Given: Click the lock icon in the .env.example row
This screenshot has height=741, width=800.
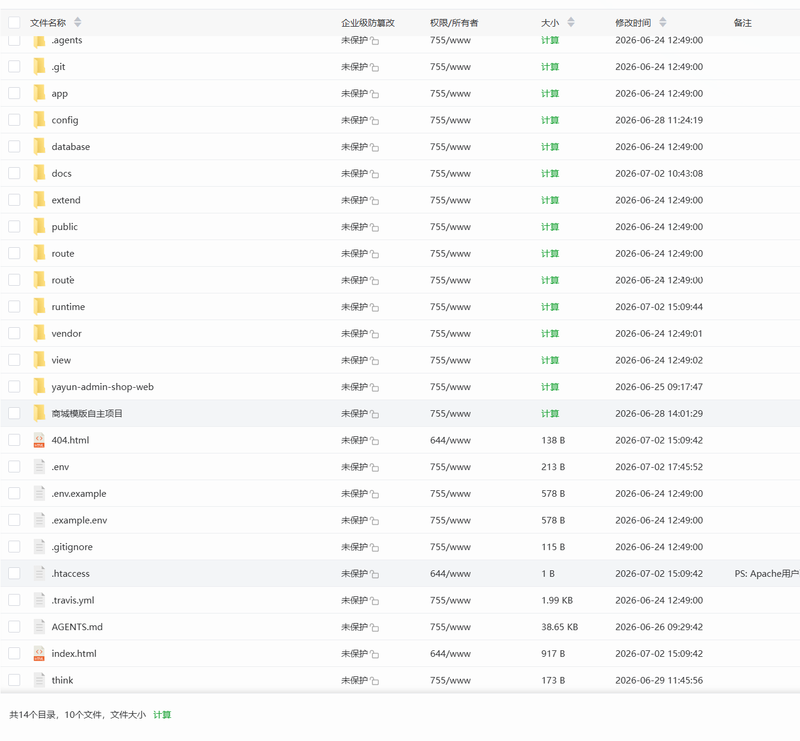Looking at the screenshot, I should click(x=374, y=494).
